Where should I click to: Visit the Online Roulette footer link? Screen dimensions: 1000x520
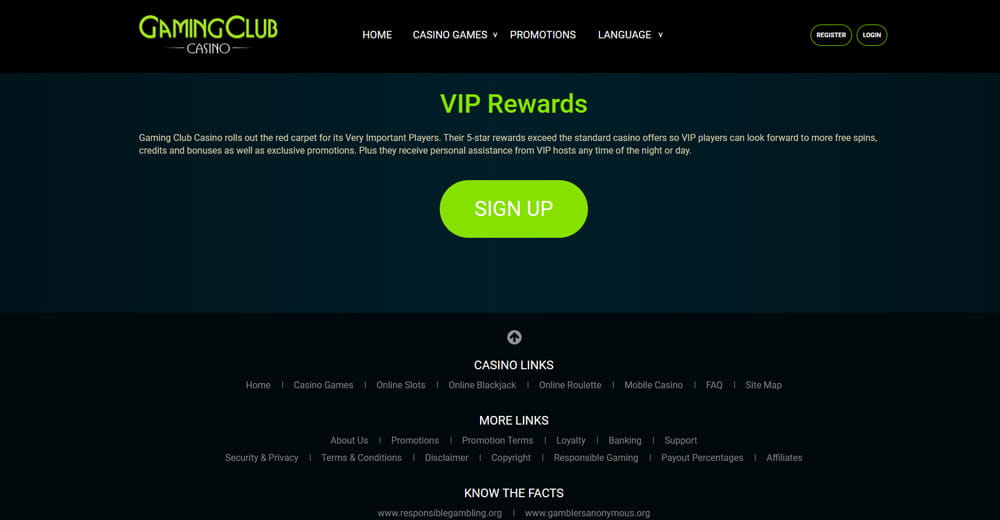coord(570,385)
